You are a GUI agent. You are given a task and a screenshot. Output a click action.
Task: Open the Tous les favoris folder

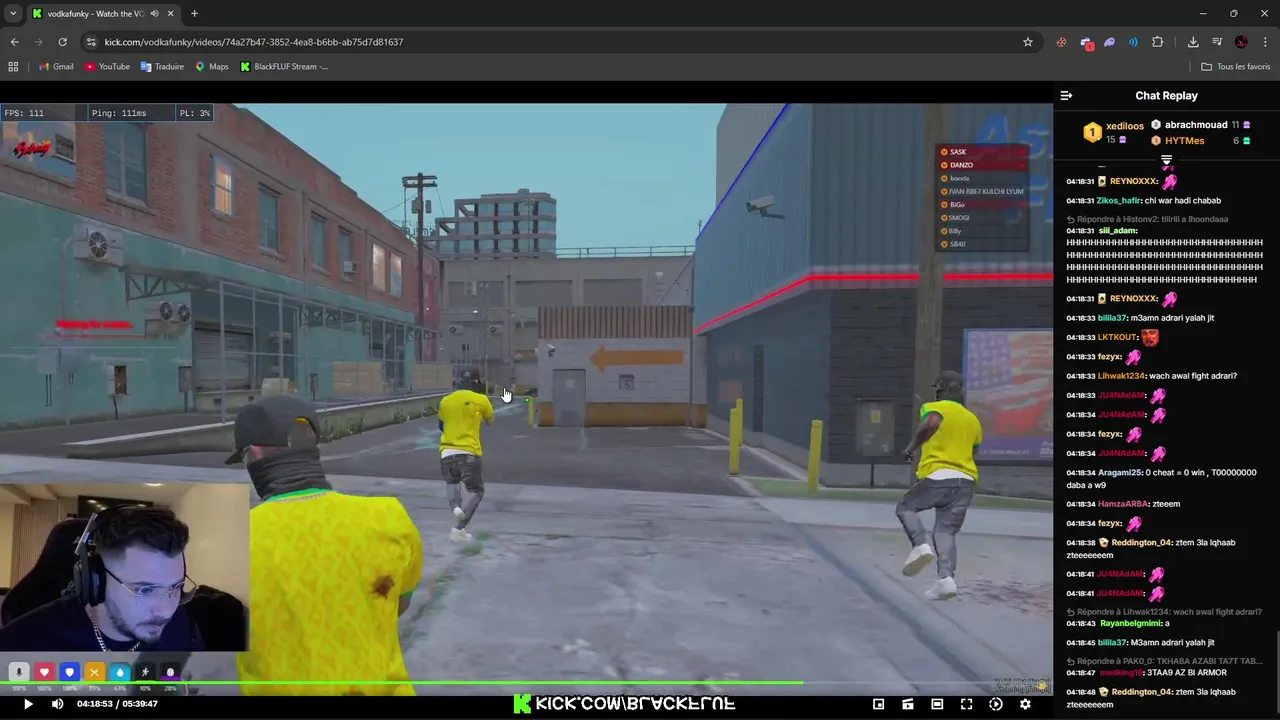click(1235, 67)
